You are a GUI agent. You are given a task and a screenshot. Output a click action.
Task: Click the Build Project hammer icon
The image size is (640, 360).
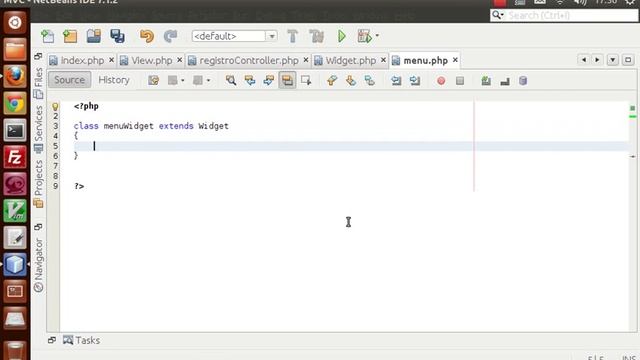[x=293, y=36]
